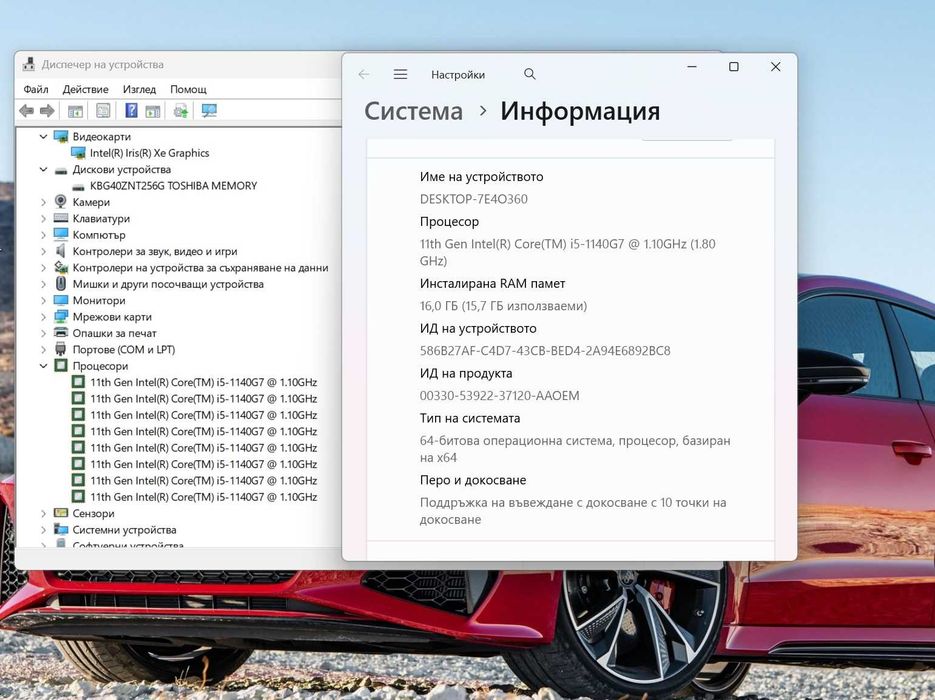Click the Камери webcam icon
935x700 pixels.
coord(61,202)
